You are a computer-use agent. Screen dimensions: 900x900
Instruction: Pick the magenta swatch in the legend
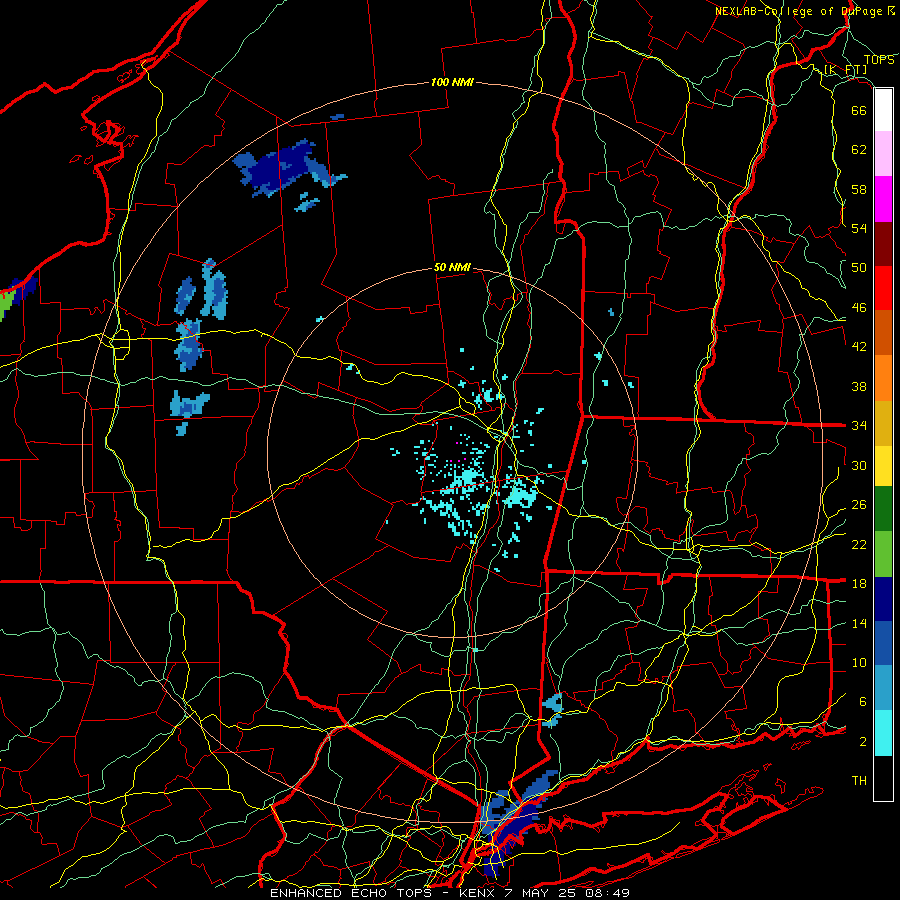(x=883, y=199)
